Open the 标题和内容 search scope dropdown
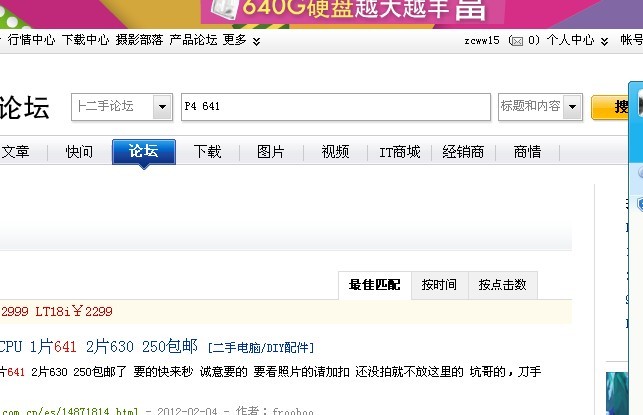This screenshot has width=643, height=415. (x=572, y=107)
